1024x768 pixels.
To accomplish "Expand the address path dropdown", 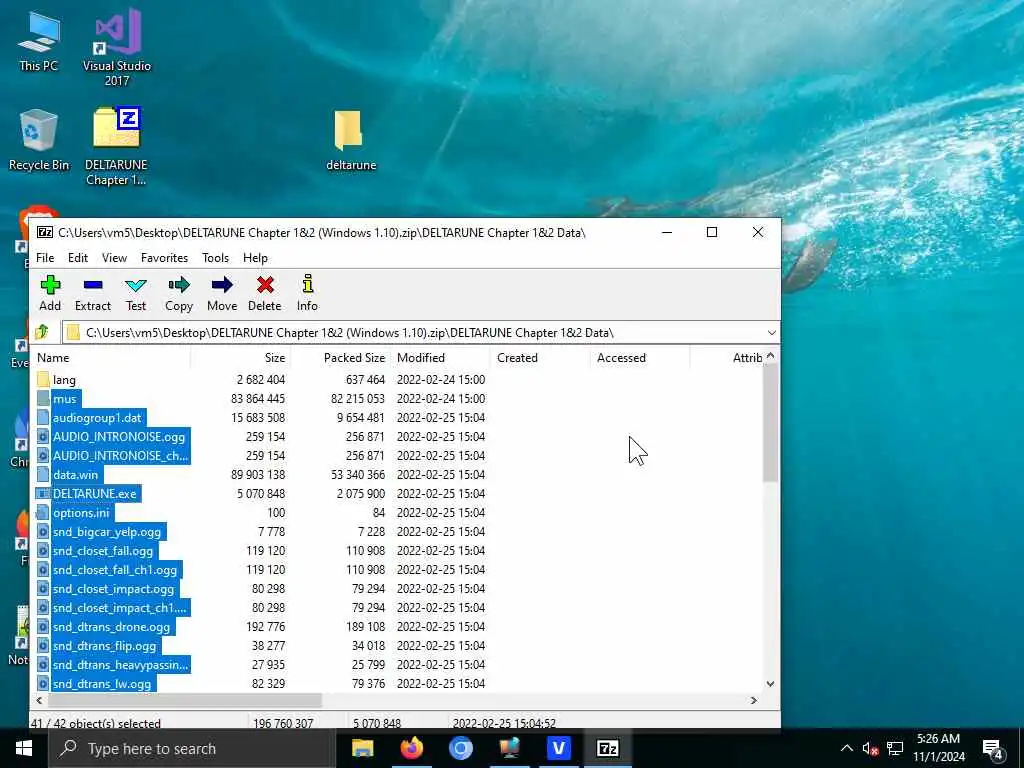I will (771, 332).
